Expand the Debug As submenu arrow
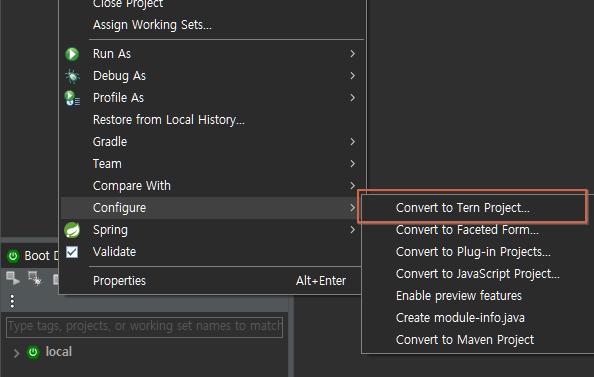 click(352, 76)
